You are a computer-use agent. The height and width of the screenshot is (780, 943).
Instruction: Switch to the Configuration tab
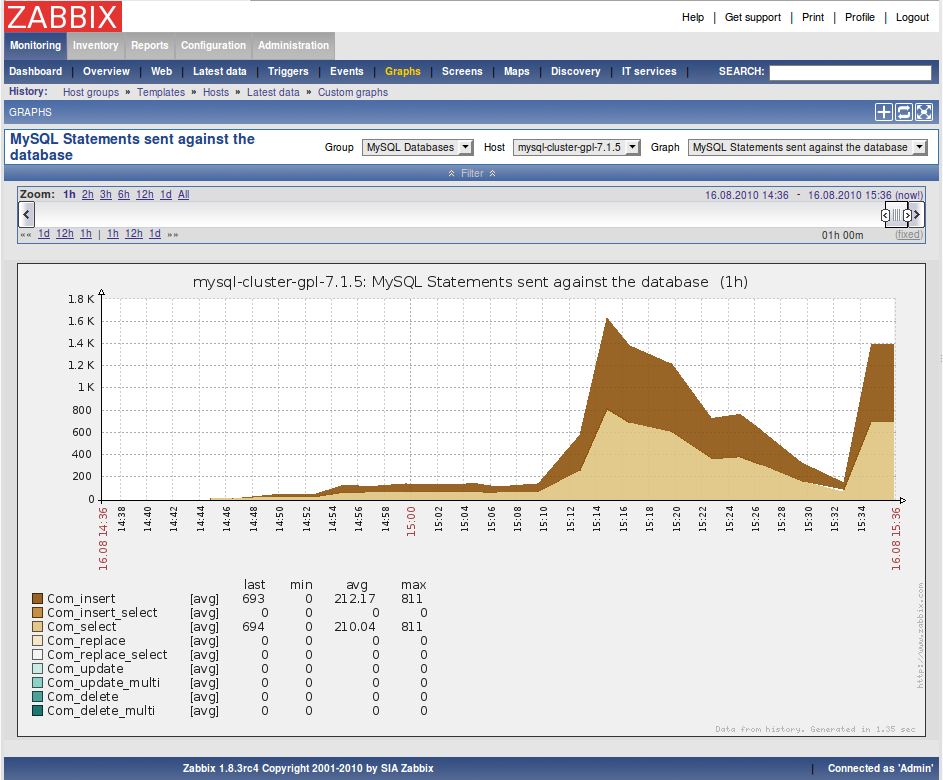coord(213,45)
